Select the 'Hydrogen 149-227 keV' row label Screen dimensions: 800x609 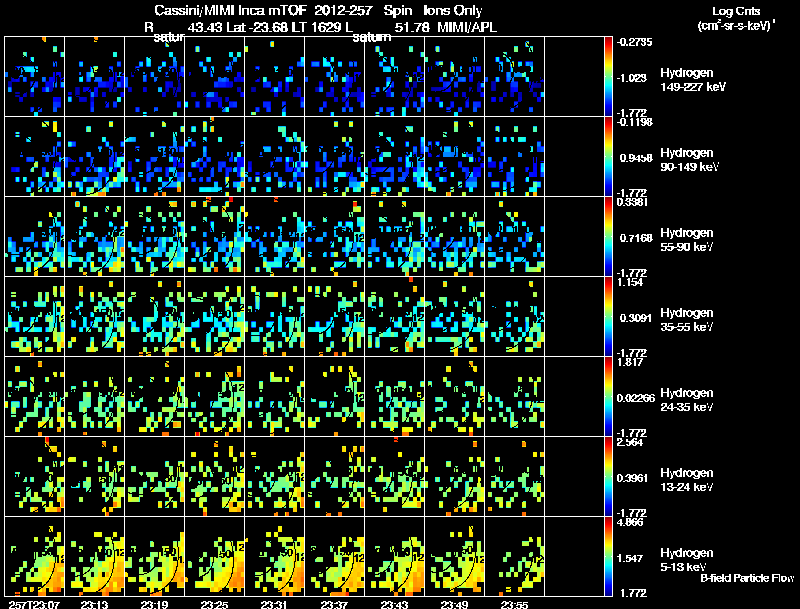(x=693, y=80)
